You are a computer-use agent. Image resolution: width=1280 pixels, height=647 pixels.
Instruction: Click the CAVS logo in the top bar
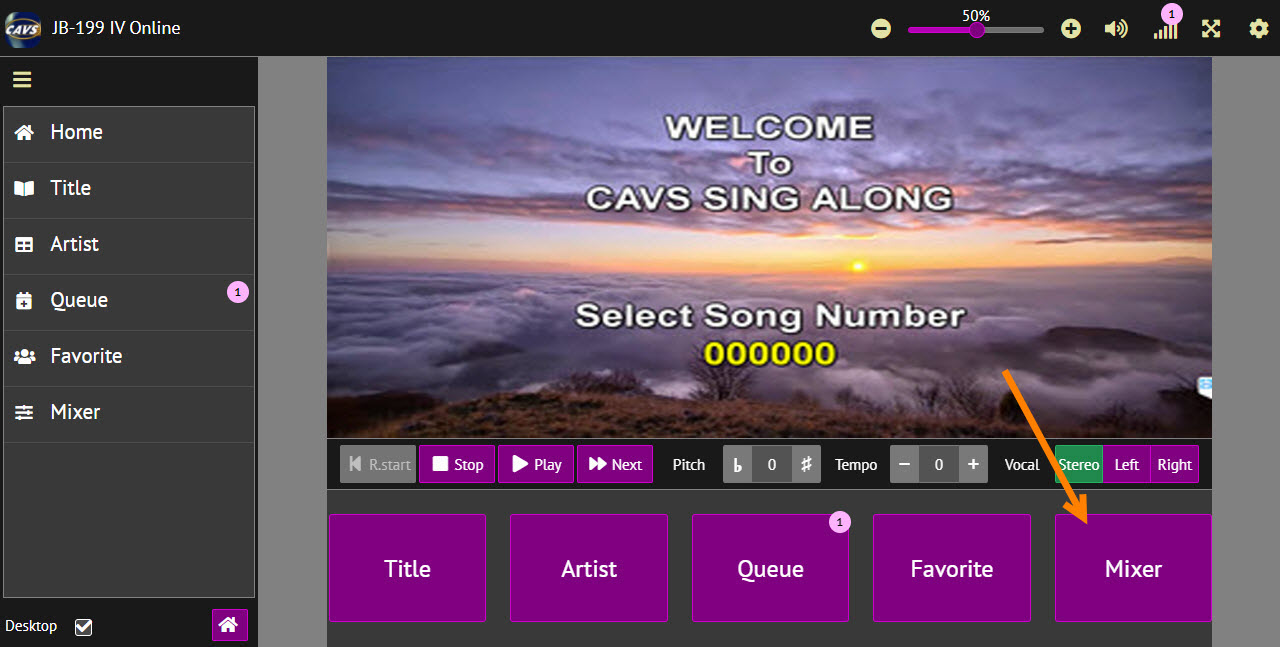click(23, 27)
